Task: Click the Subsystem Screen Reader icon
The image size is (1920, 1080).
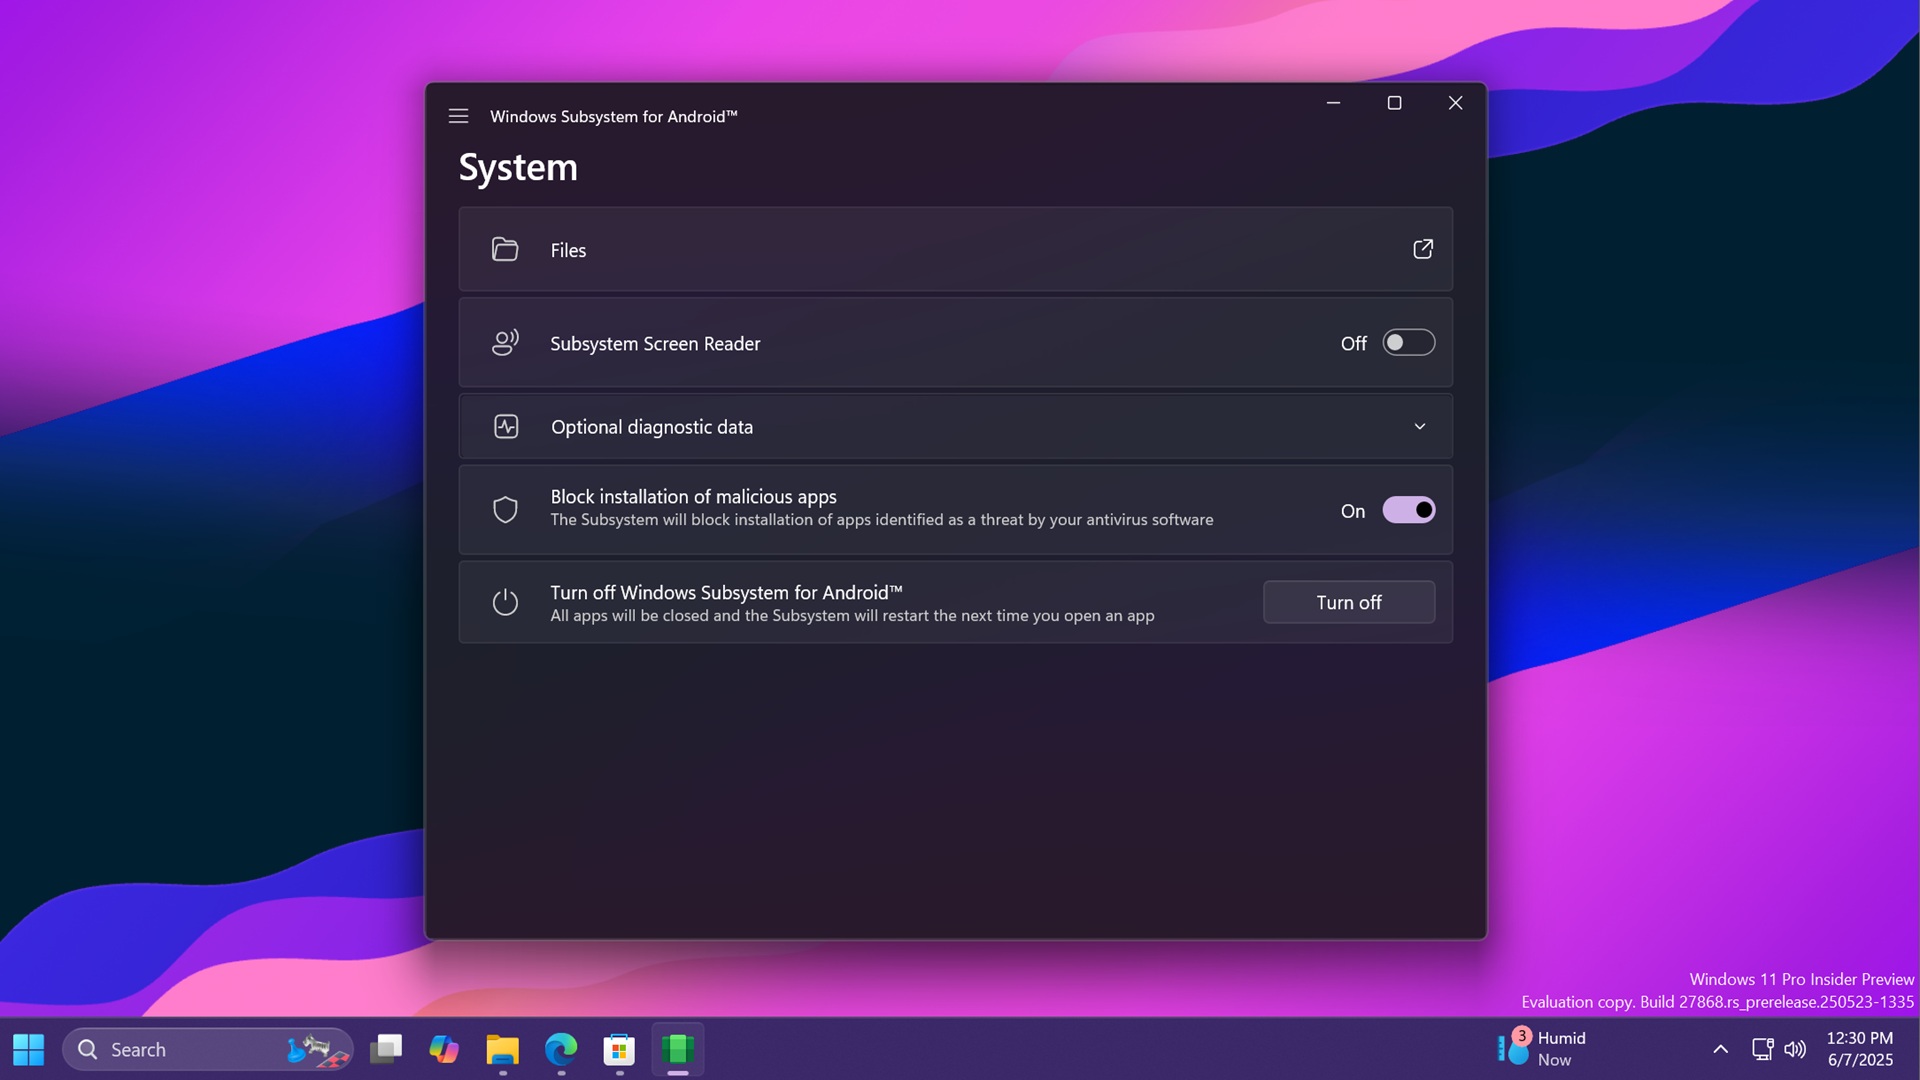Action: pos(506,342)
